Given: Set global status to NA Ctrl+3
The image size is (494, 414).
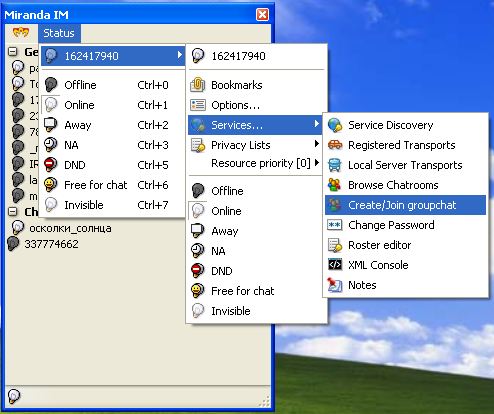Looking at the screenshot, I should click(113, 145).
